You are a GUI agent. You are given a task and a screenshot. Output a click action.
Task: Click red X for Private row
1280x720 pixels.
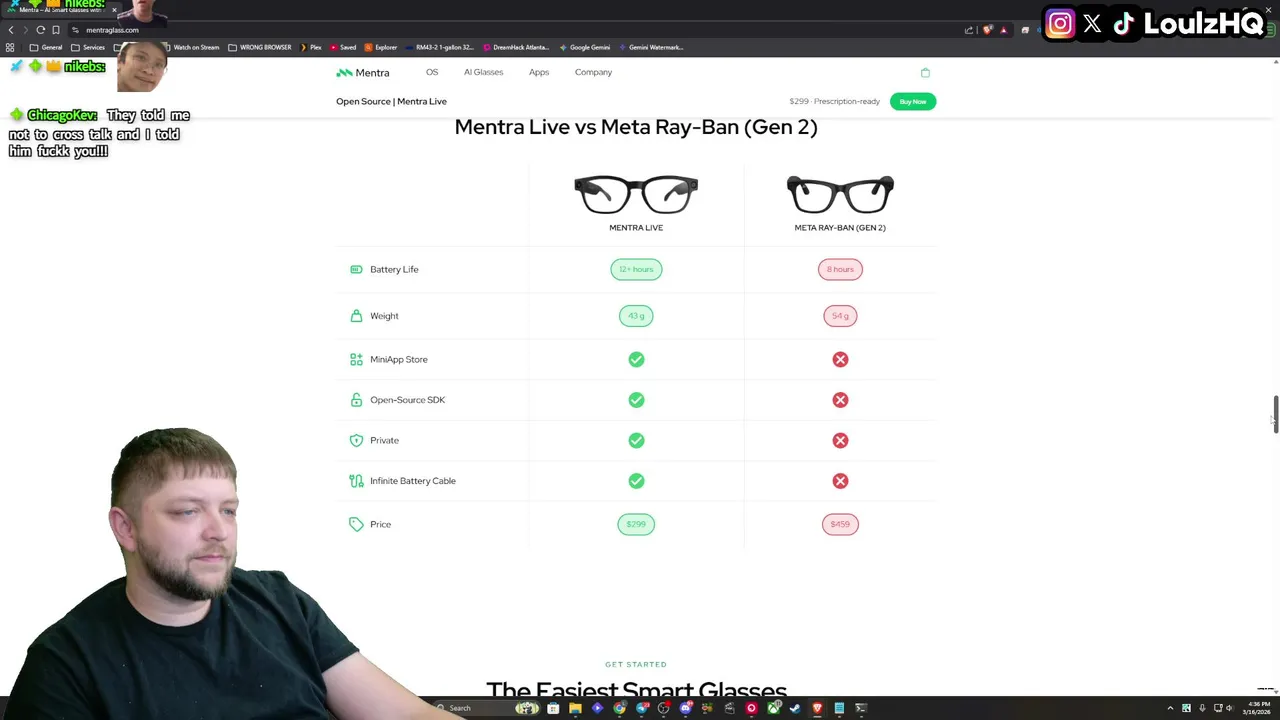(840, 440)
